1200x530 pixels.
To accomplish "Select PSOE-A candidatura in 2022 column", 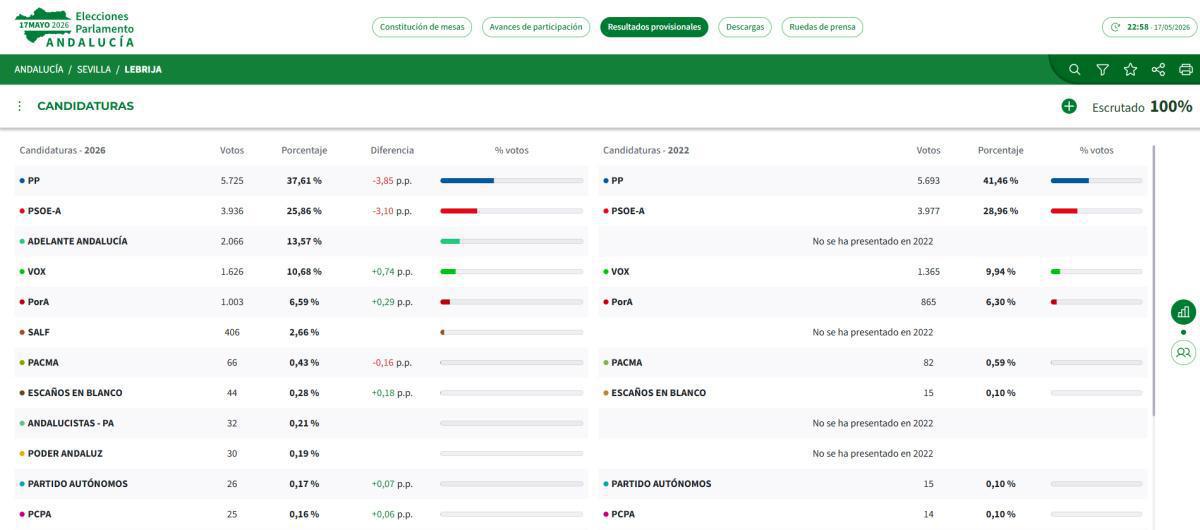I will pyautogui.click(x=628, y=211).
